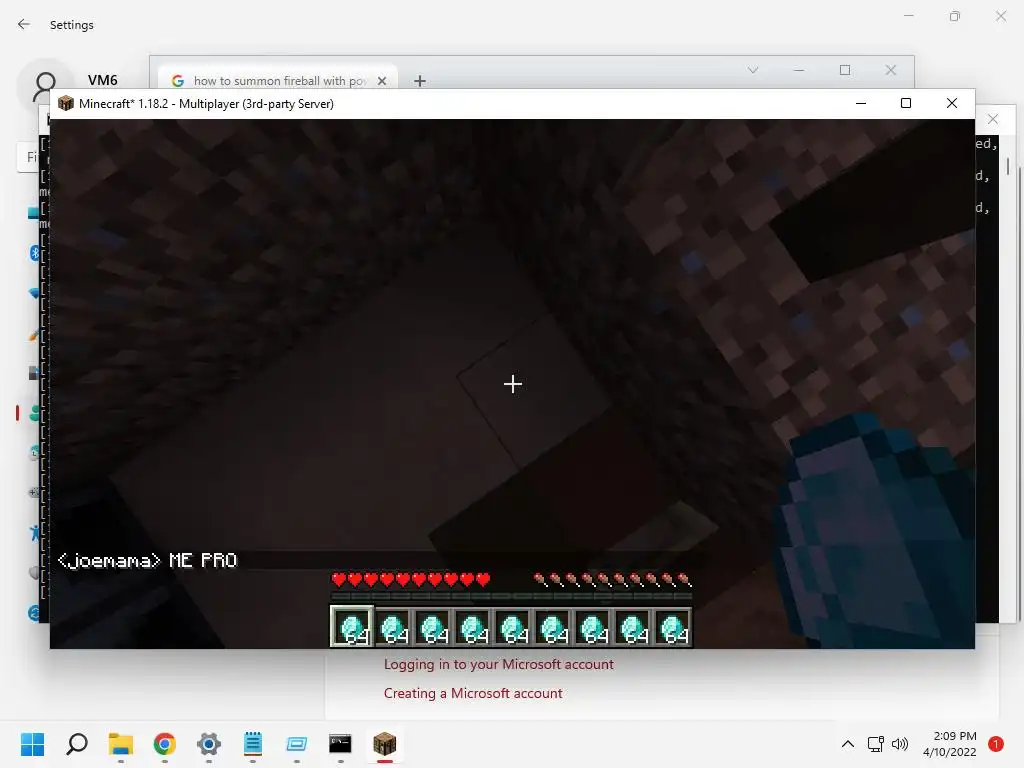This screenshot has height=768, width=1024.
Task: Go back in the Settings window
Action: point(24,24)
